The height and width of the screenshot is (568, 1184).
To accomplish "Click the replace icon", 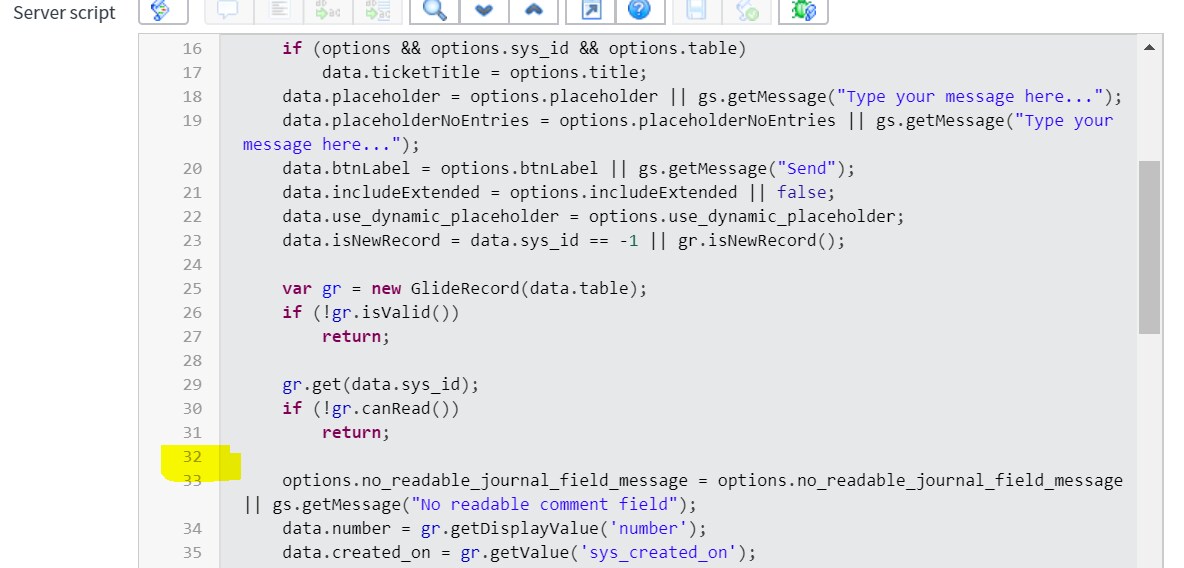I will click(x=328, y=10).
